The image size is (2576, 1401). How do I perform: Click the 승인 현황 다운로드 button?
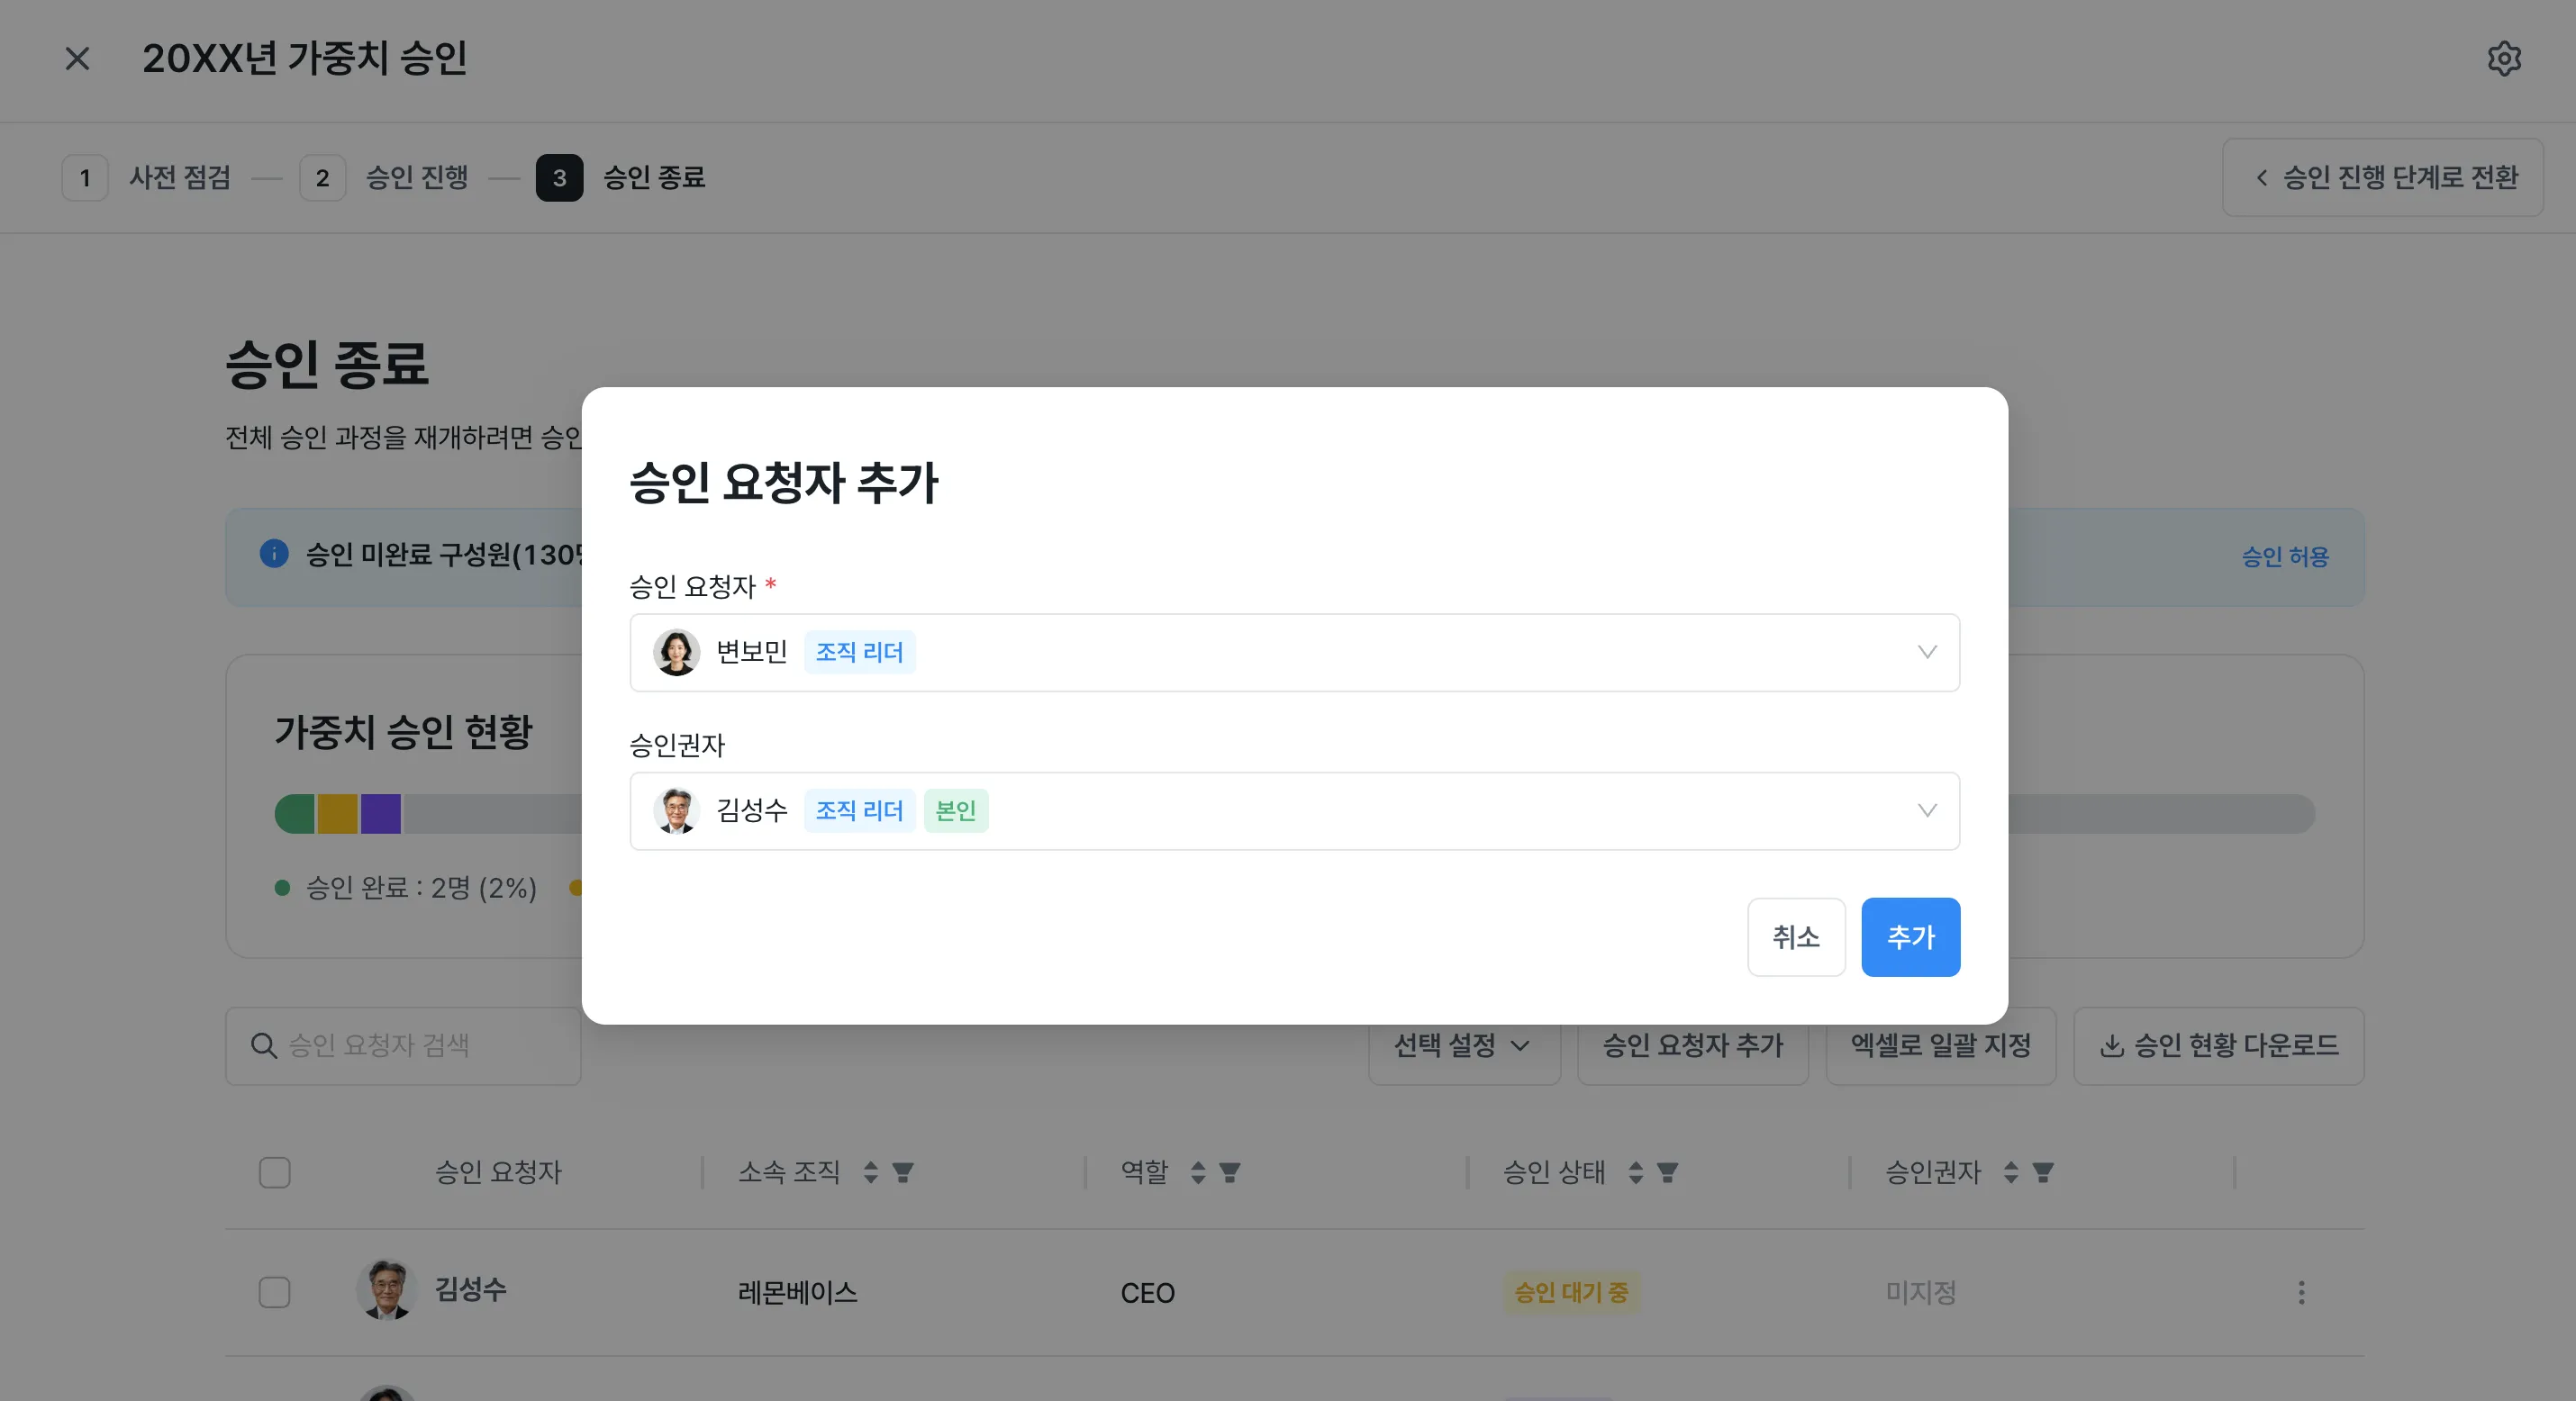point(2218,1046)
